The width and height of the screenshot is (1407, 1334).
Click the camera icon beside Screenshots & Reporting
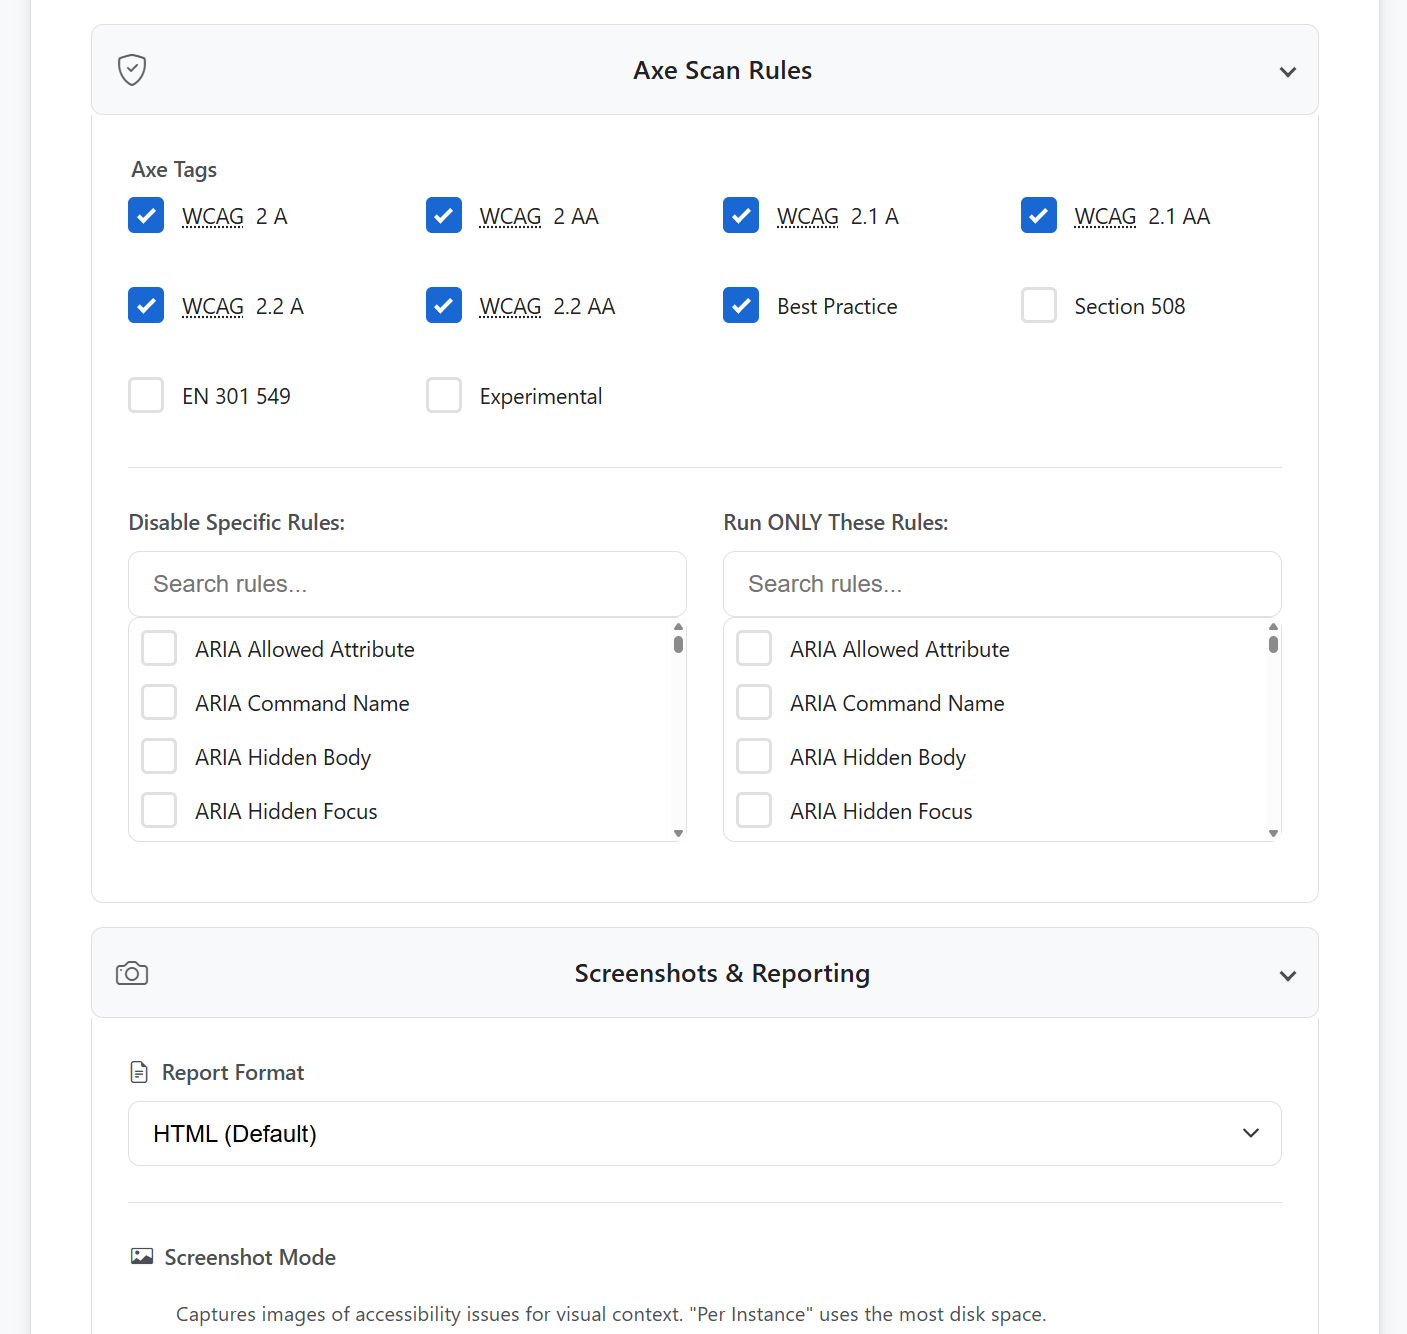[132, 974]
